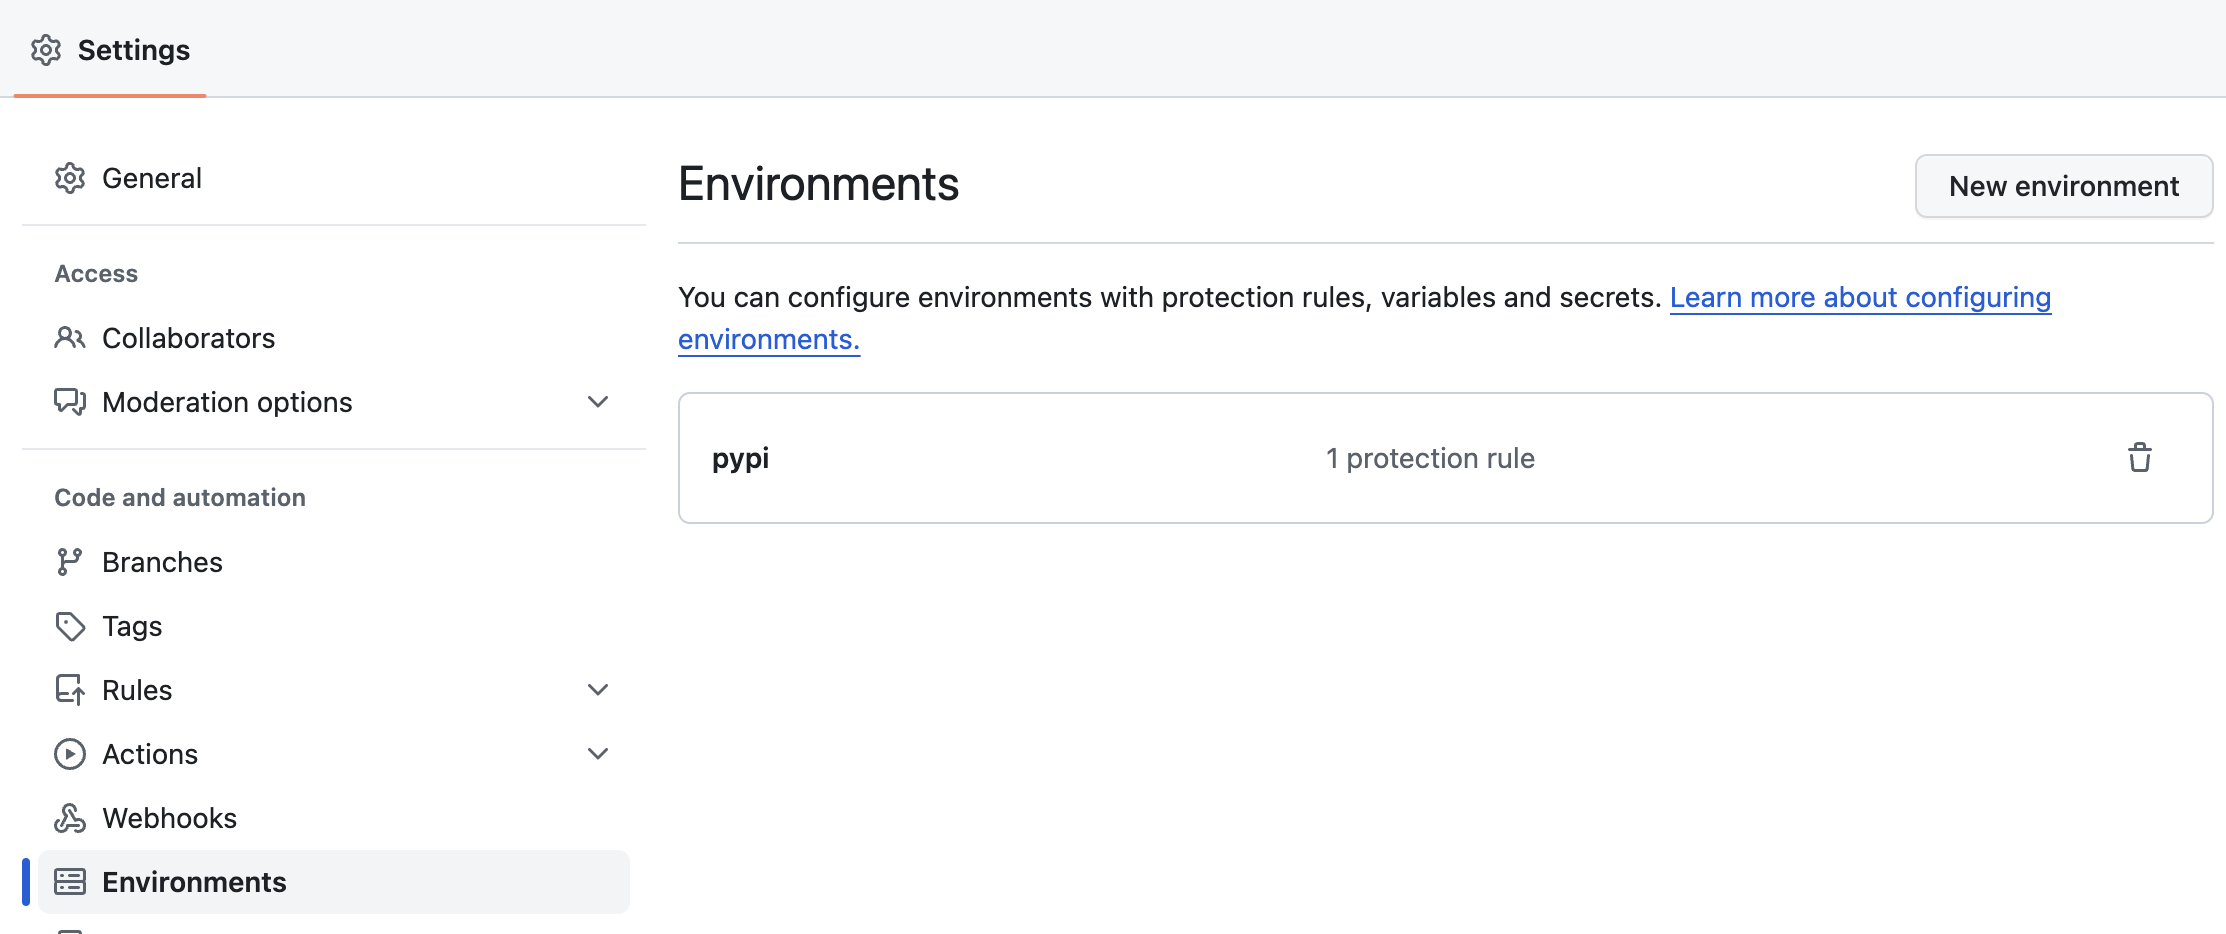This screenshot has width=2226, height=934.
Task: Click the Actions play-circle icon
Action: 70,754
